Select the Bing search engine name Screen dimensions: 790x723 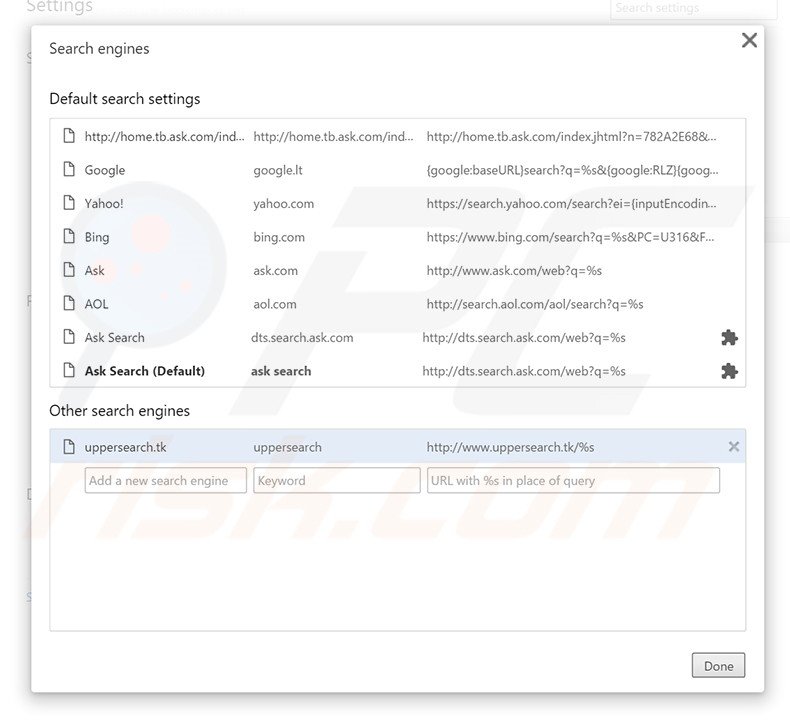[97, 237]
